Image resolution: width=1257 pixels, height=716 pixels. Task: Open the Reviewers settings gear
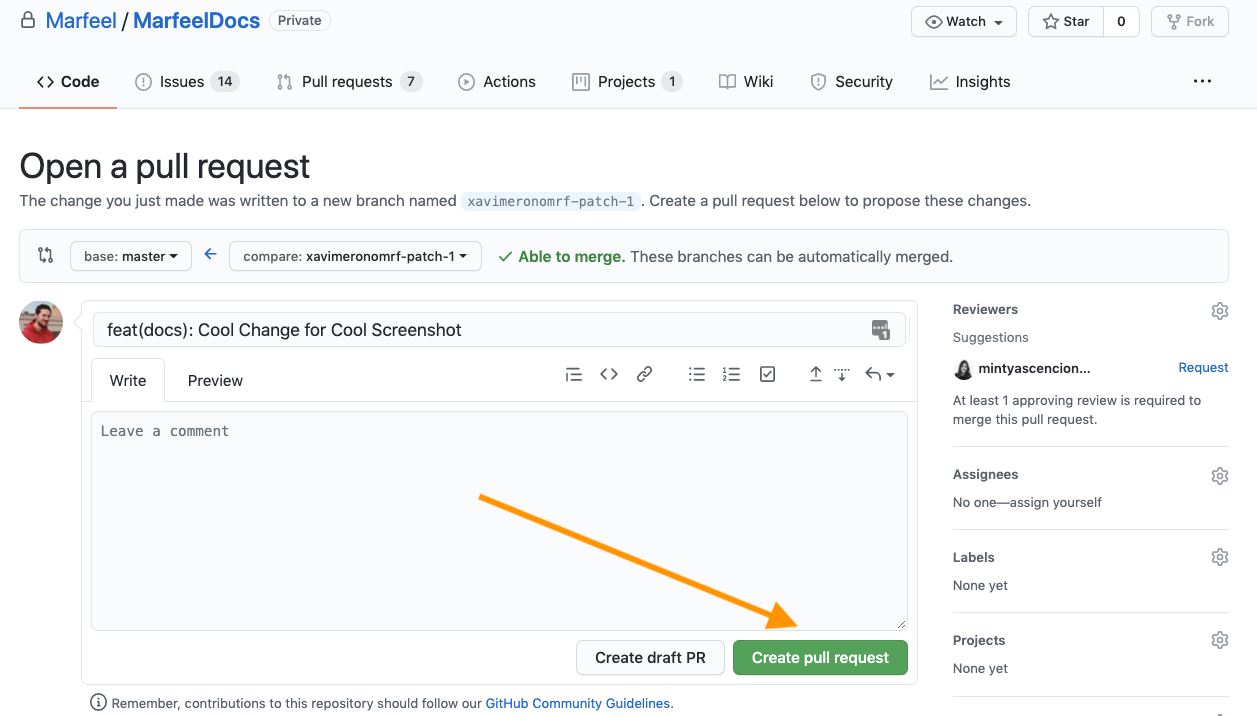point(1219,311)
